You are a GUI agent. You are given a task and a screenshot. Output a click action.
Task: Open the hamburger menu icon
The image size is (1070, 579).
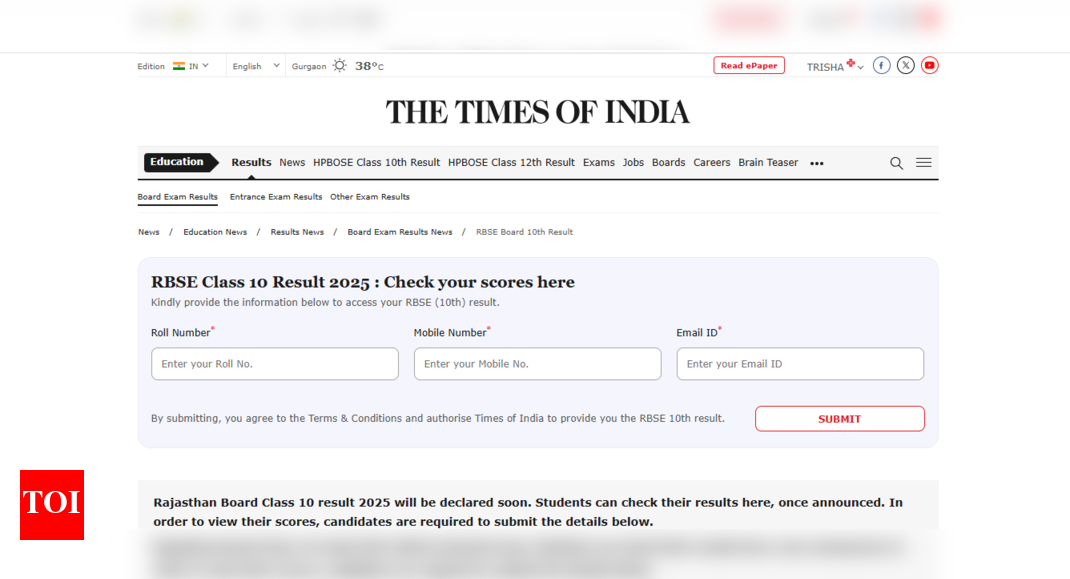[x=923, y=162]
